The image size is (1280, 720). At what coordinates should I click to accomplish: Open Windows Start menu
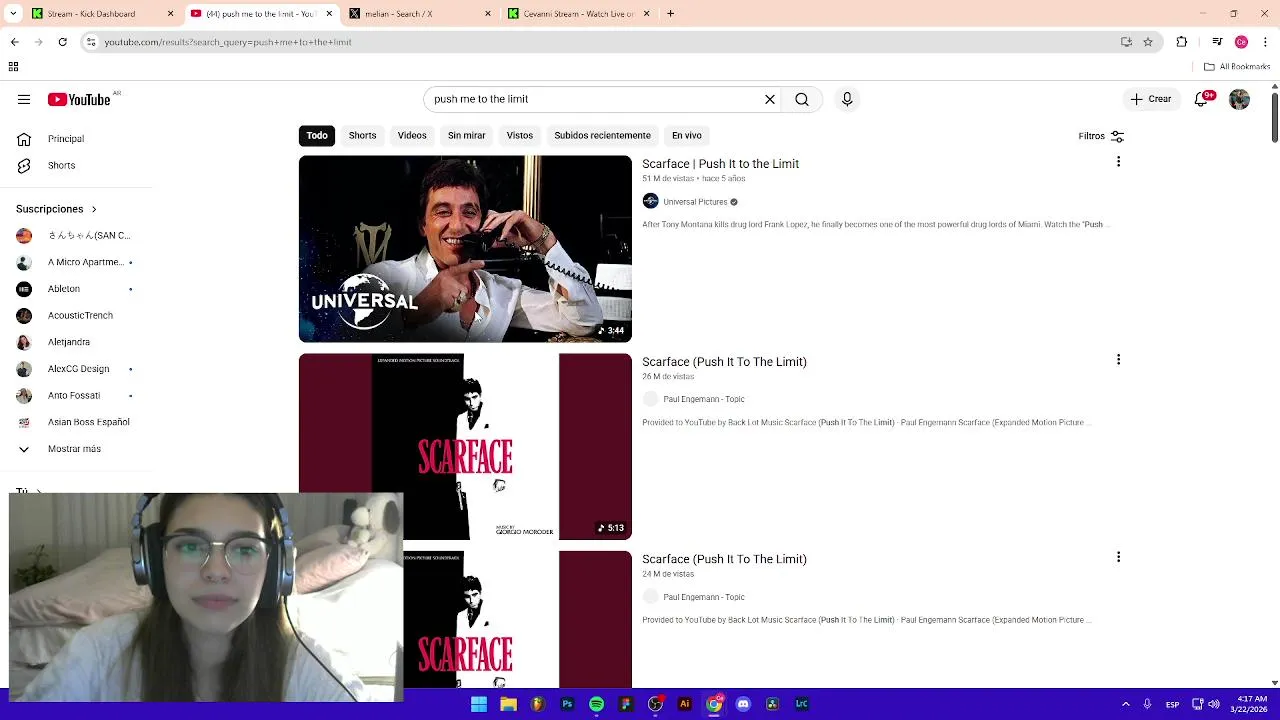click(479, 704)
